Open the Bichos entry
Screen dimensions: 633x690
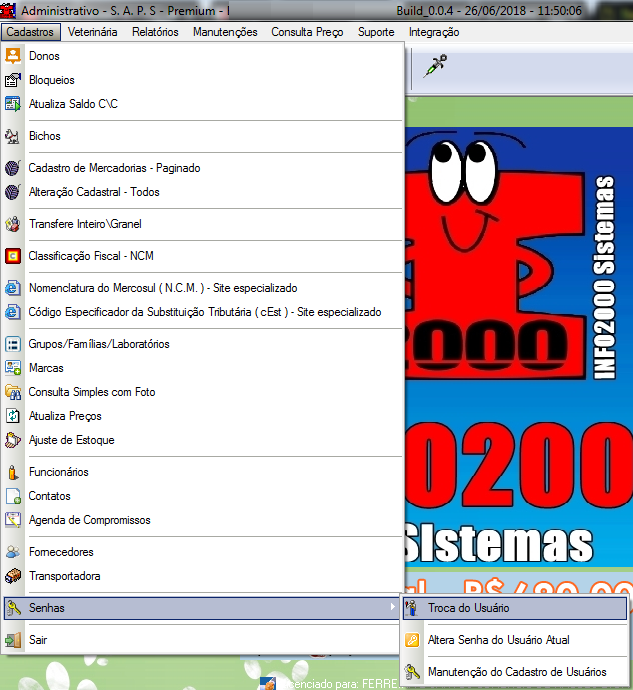(203, 136)
